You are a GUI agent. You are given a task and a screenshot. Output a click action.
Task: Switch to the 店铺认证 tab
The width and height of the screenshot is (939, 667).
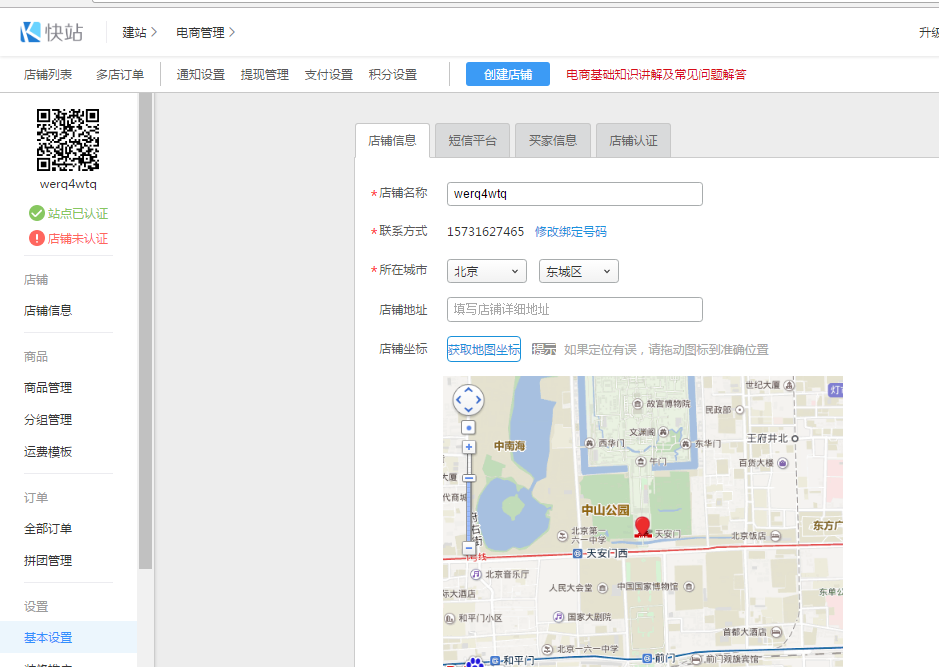pyautogui.click(x=633, y=140)
